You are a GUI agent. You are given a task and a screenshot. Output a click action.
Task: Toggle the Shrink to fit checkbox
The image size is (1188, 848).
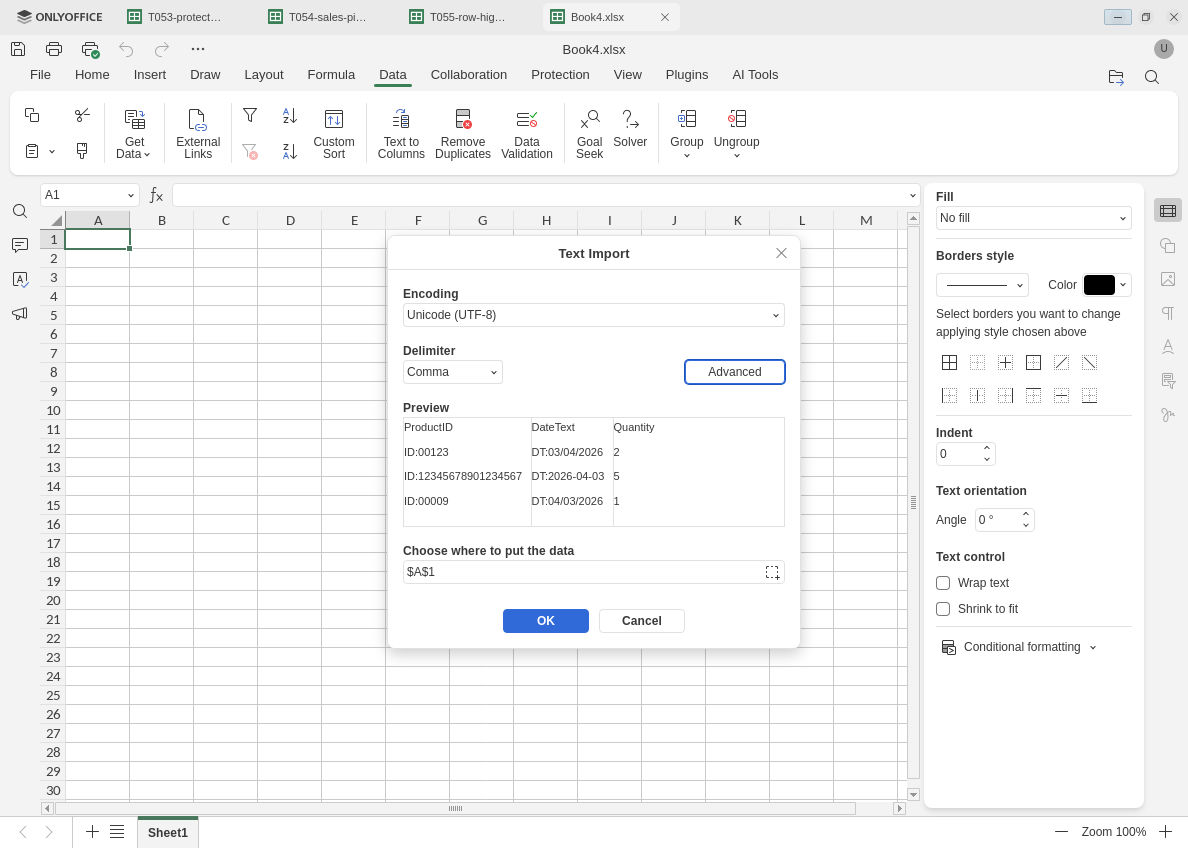tap(943, 609)
